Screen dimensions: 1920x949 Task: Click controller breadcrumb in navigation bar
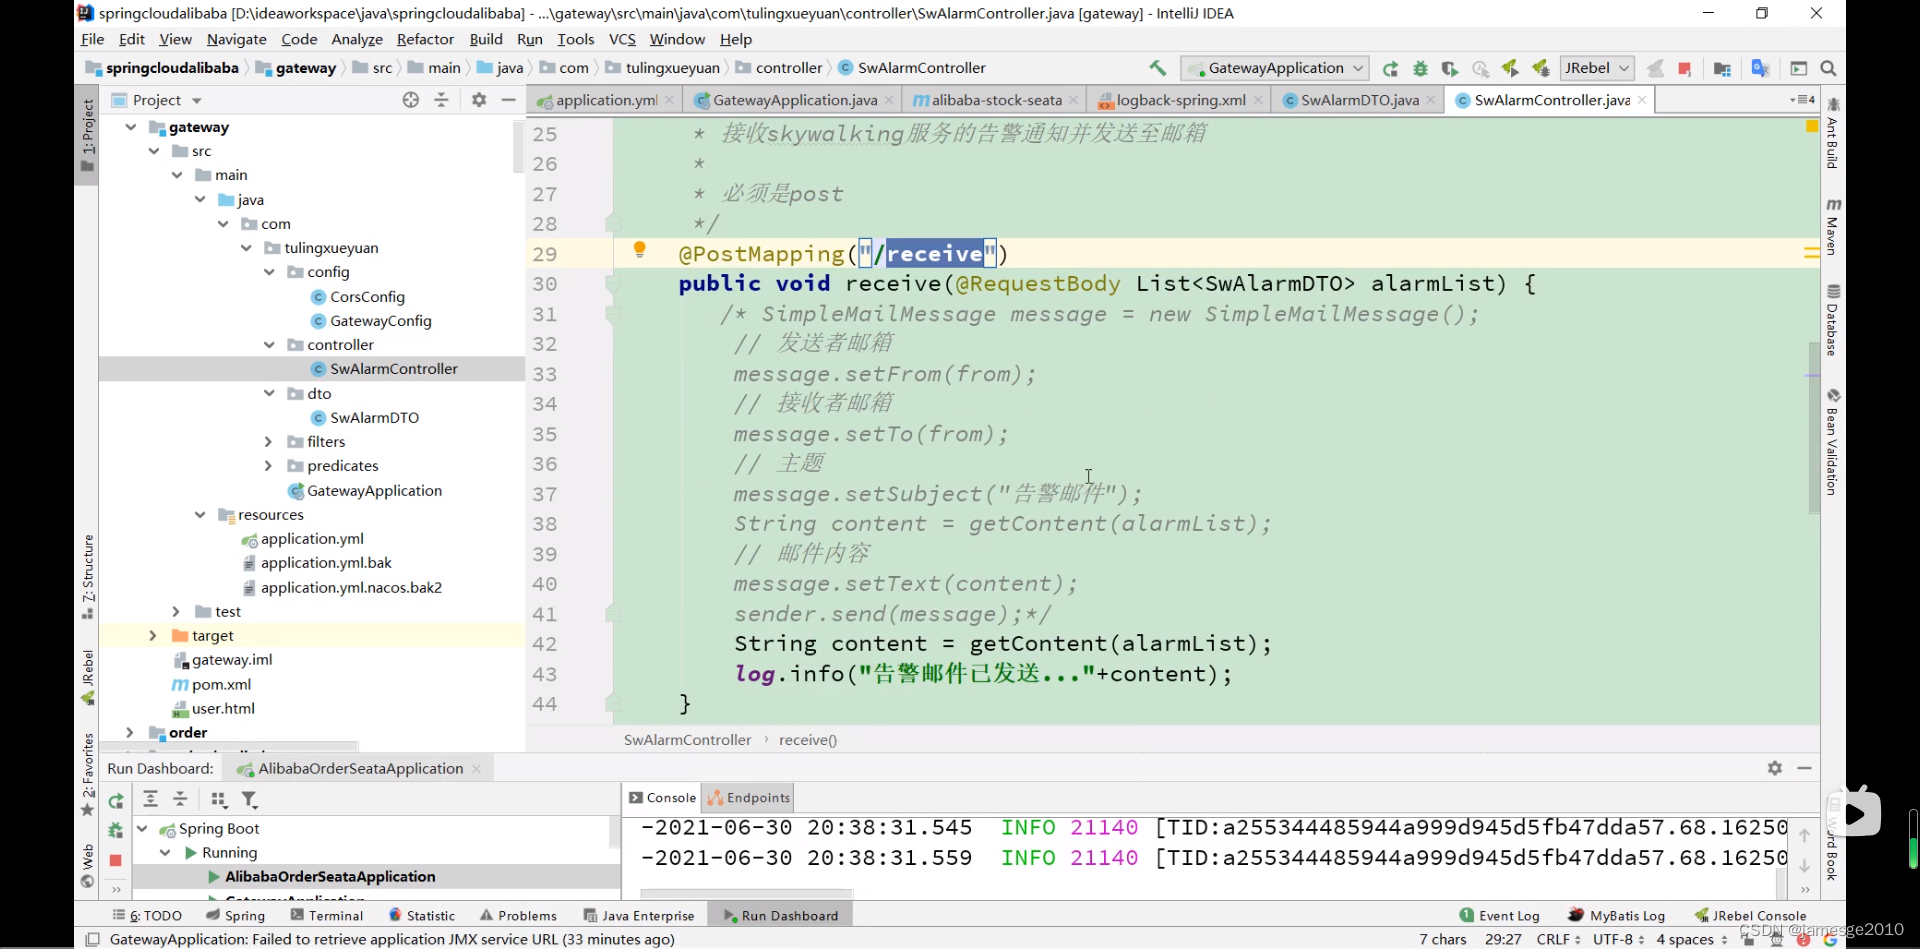click(789, 68)
